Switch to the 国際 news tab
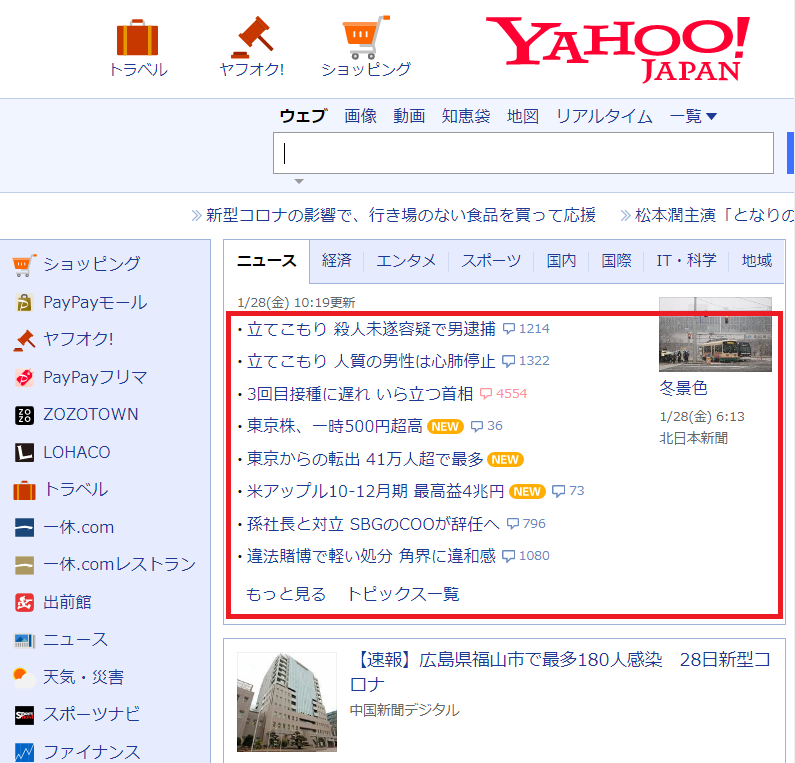 click(616, 261)
